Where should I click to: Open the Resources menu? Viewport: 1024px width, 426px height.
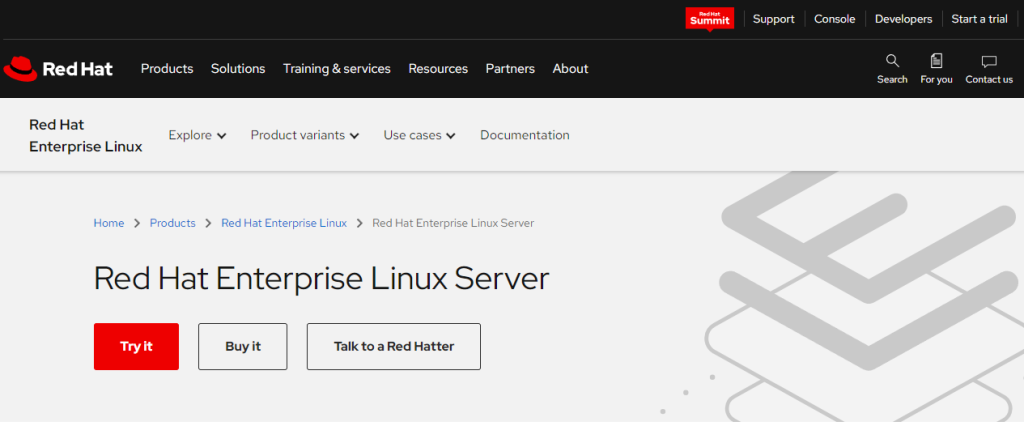click(438, 69)
